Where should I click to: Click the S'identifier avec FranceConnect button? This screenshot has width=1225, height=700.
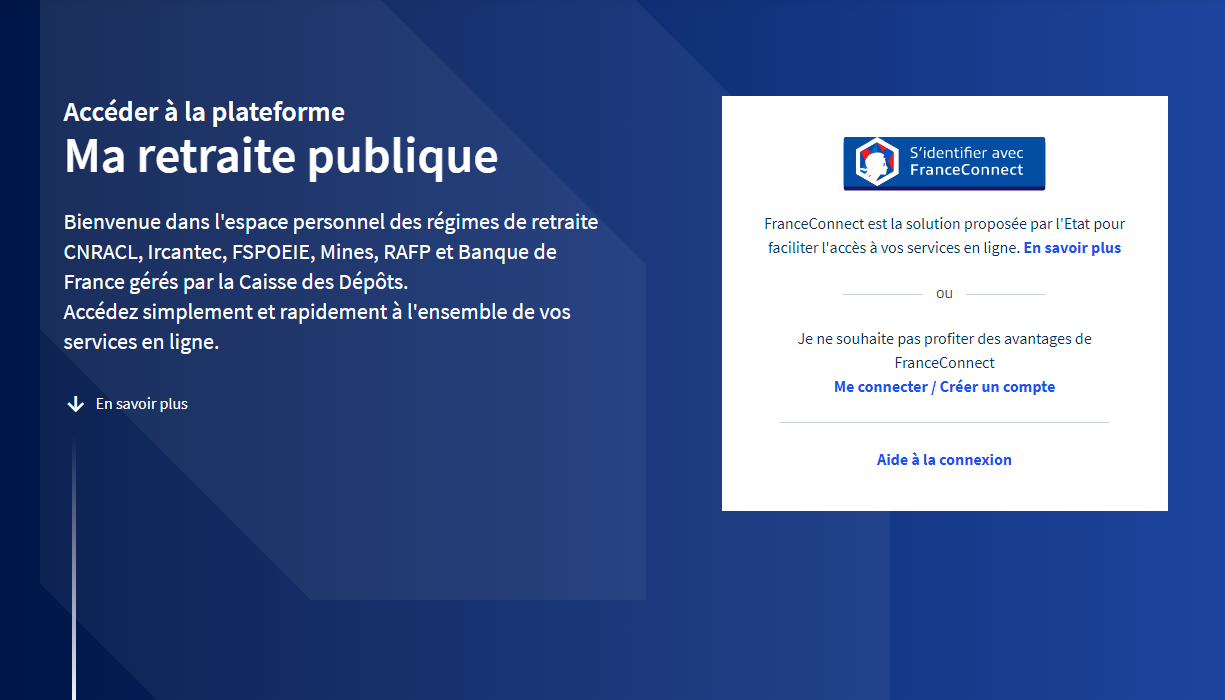pos(944,163)
